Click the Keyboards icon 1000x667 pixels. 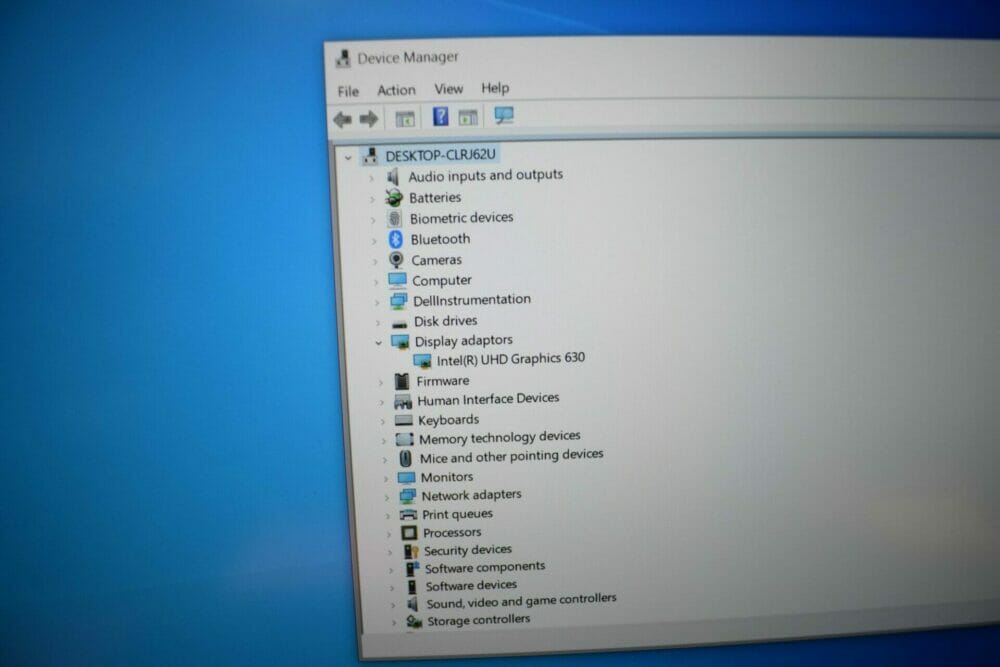click(404, 420)
